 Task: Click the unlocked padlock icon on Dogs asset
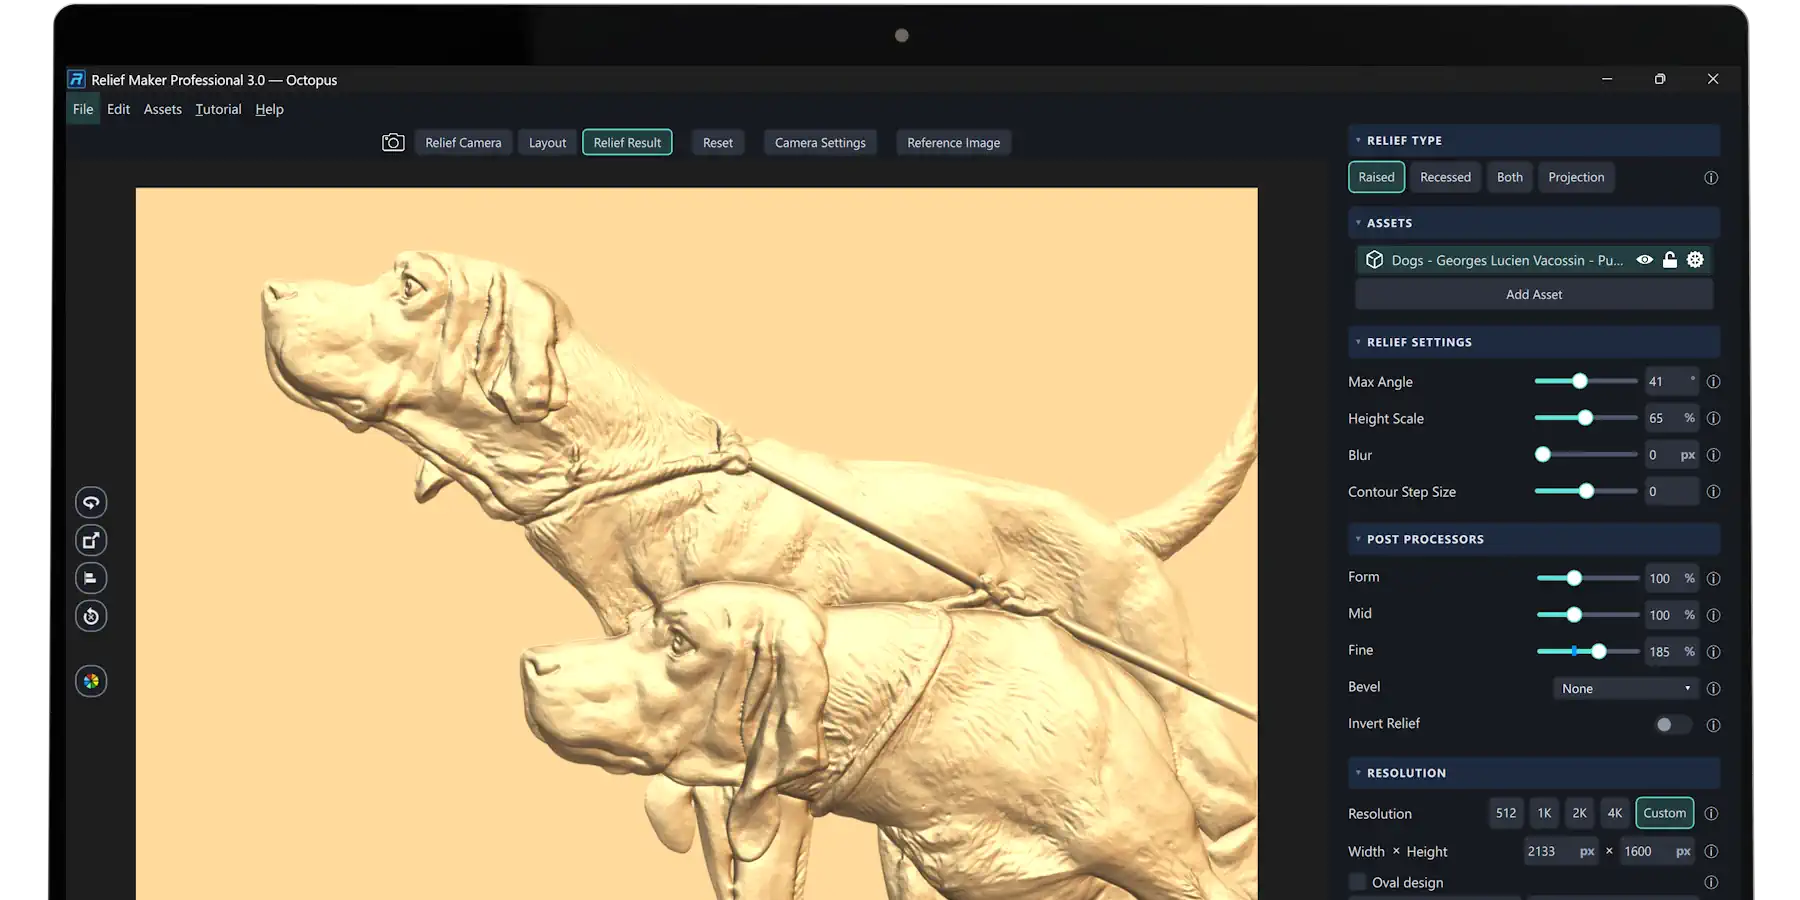pos(1670,260)
